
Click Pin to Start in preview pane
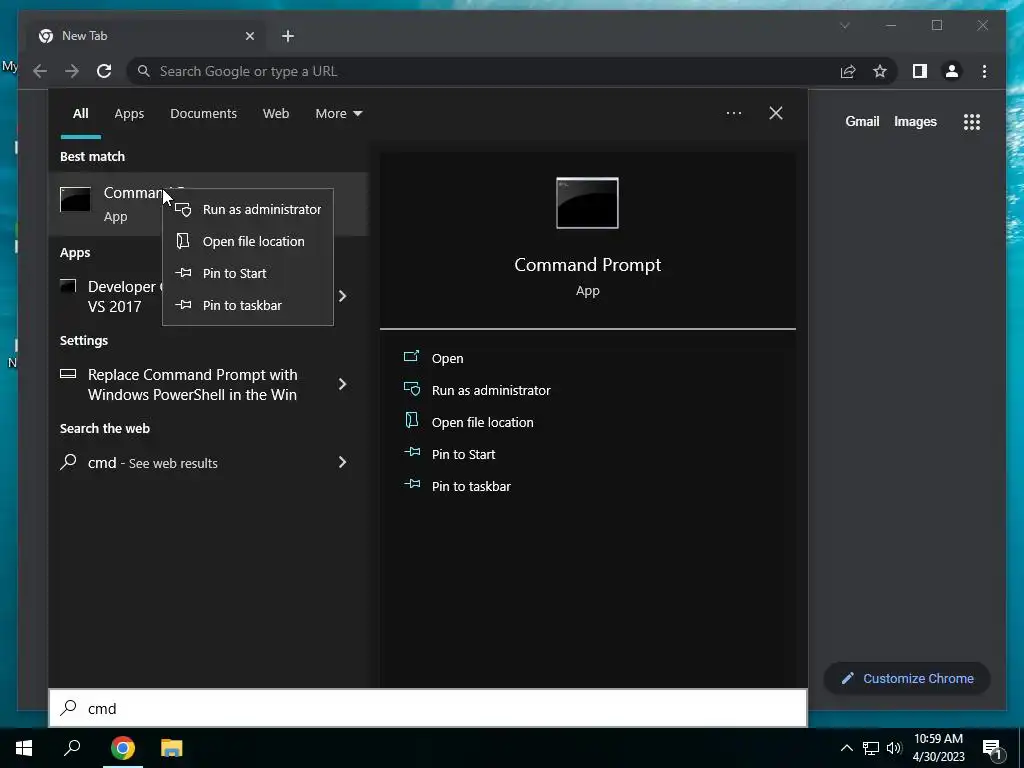[463, 455]
